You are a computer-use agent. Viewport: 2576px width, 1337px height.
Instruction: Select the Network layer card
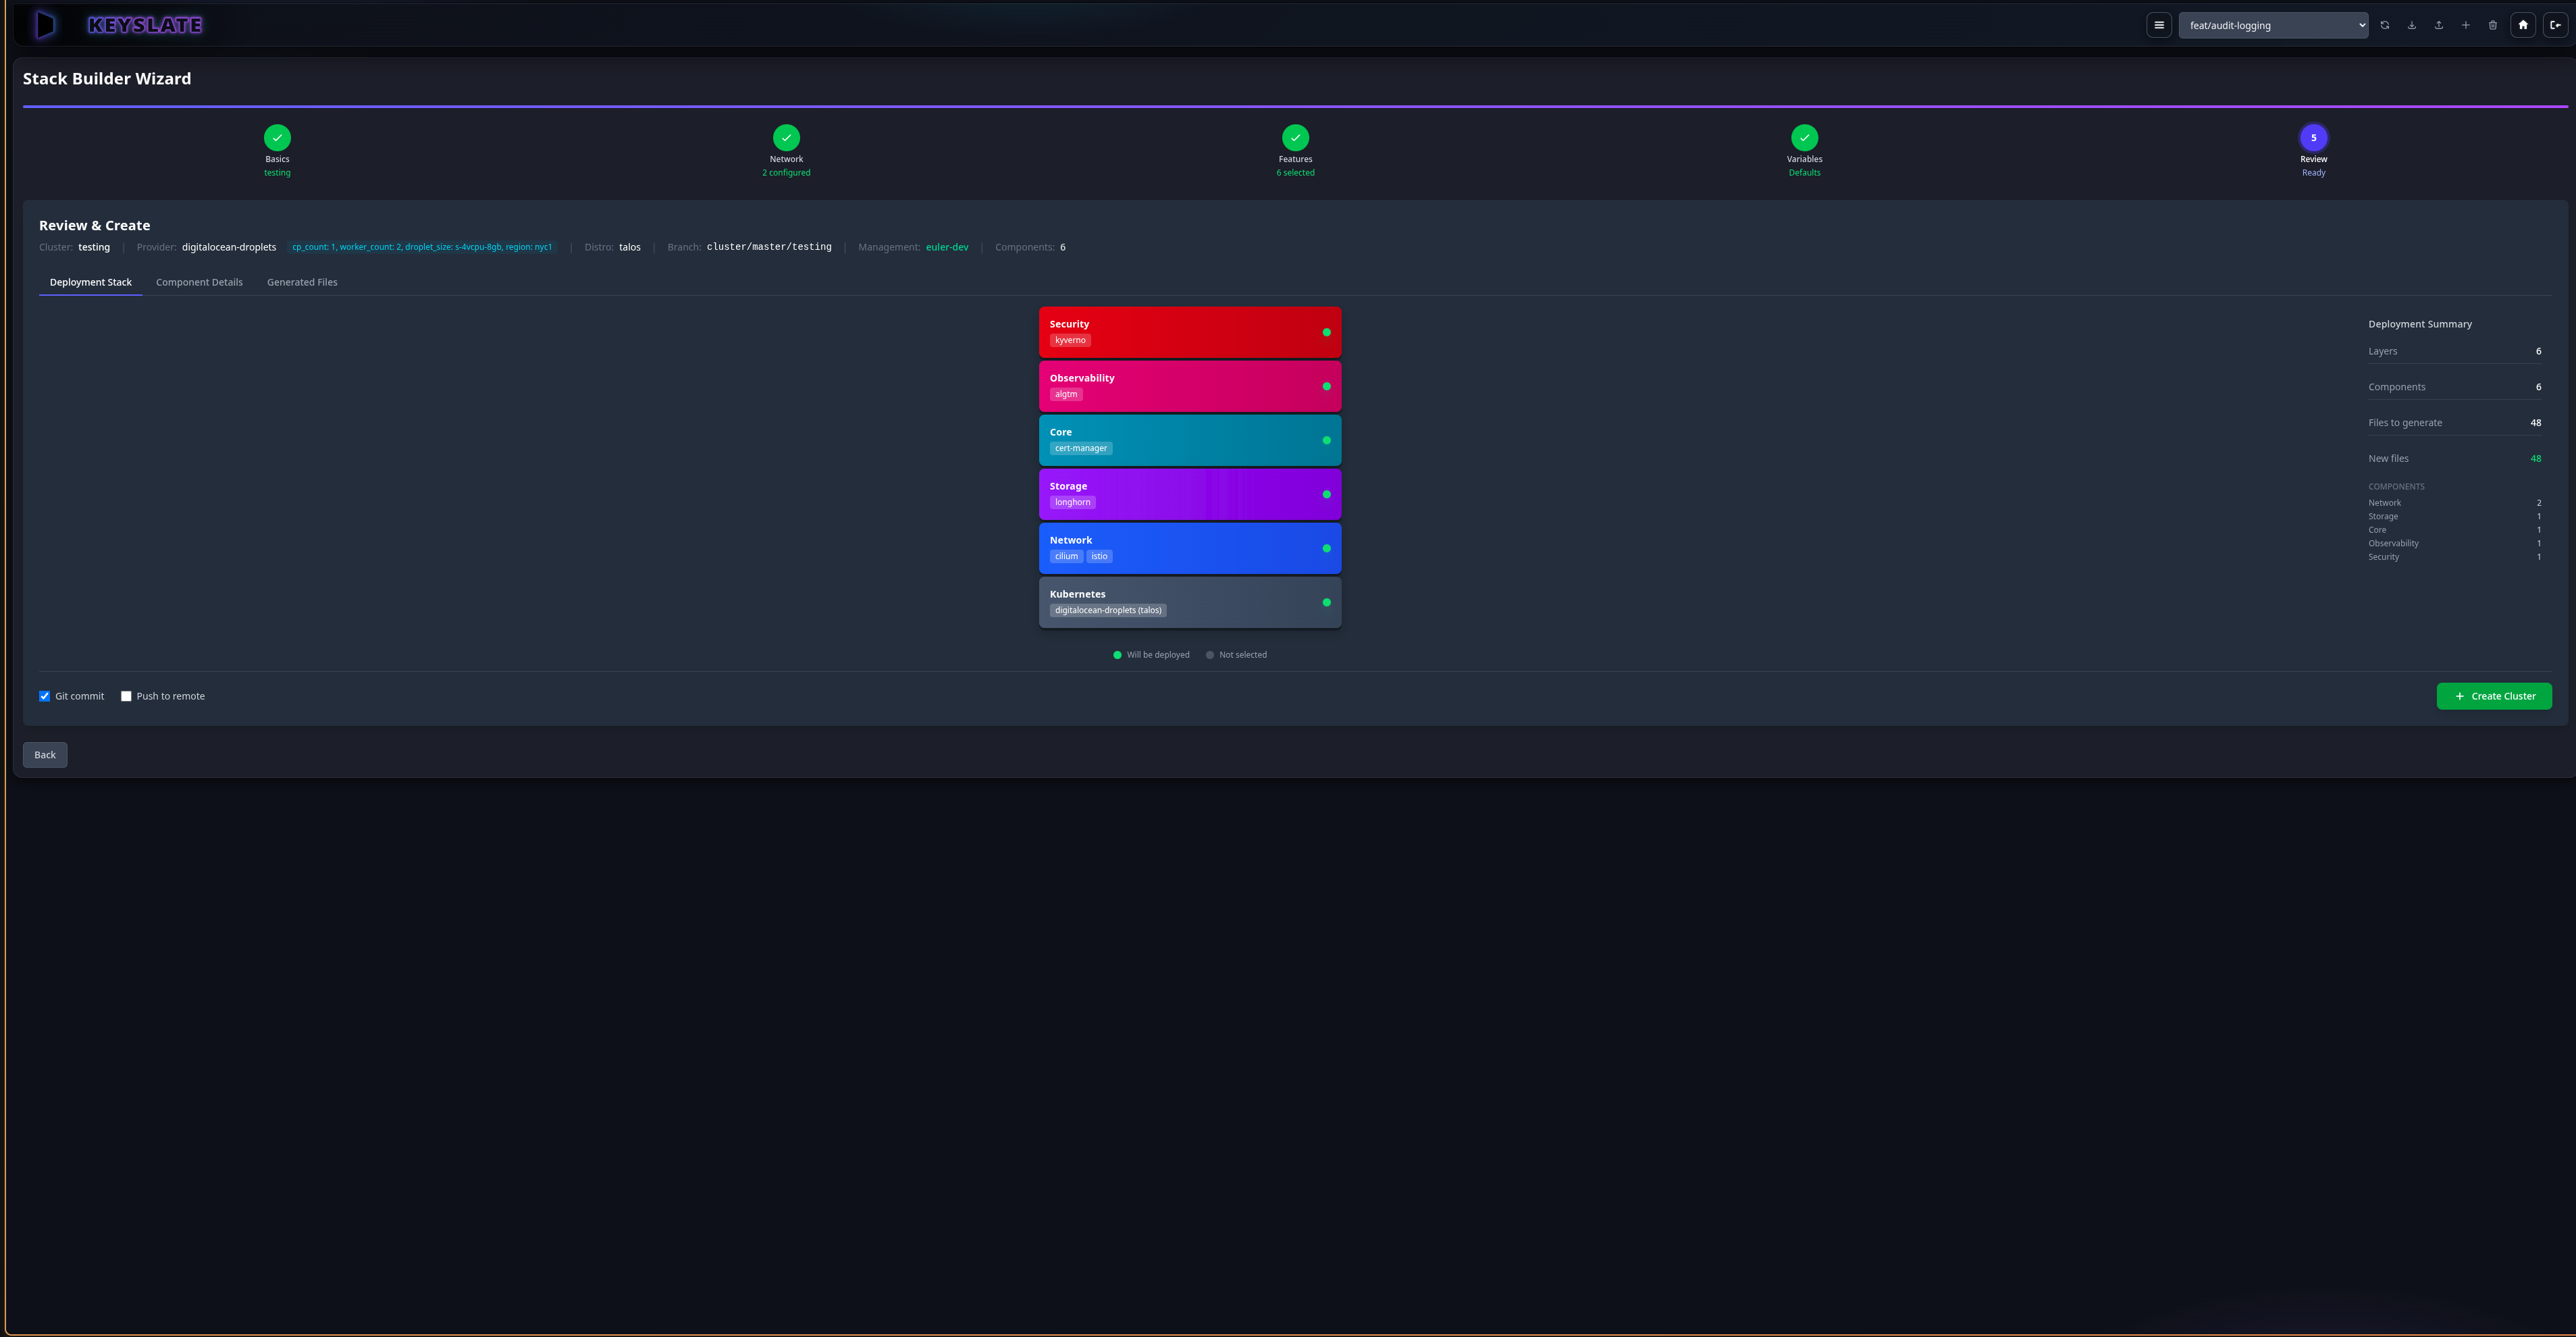[x=1190, y=548]
